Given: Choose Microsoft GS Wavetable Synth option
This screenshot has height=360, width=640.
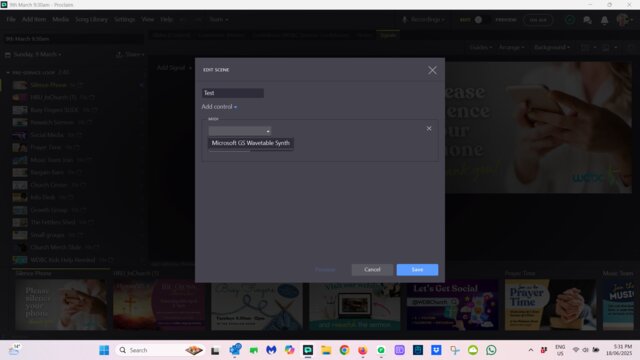Looking at the screenshot, I should [251, 143].
